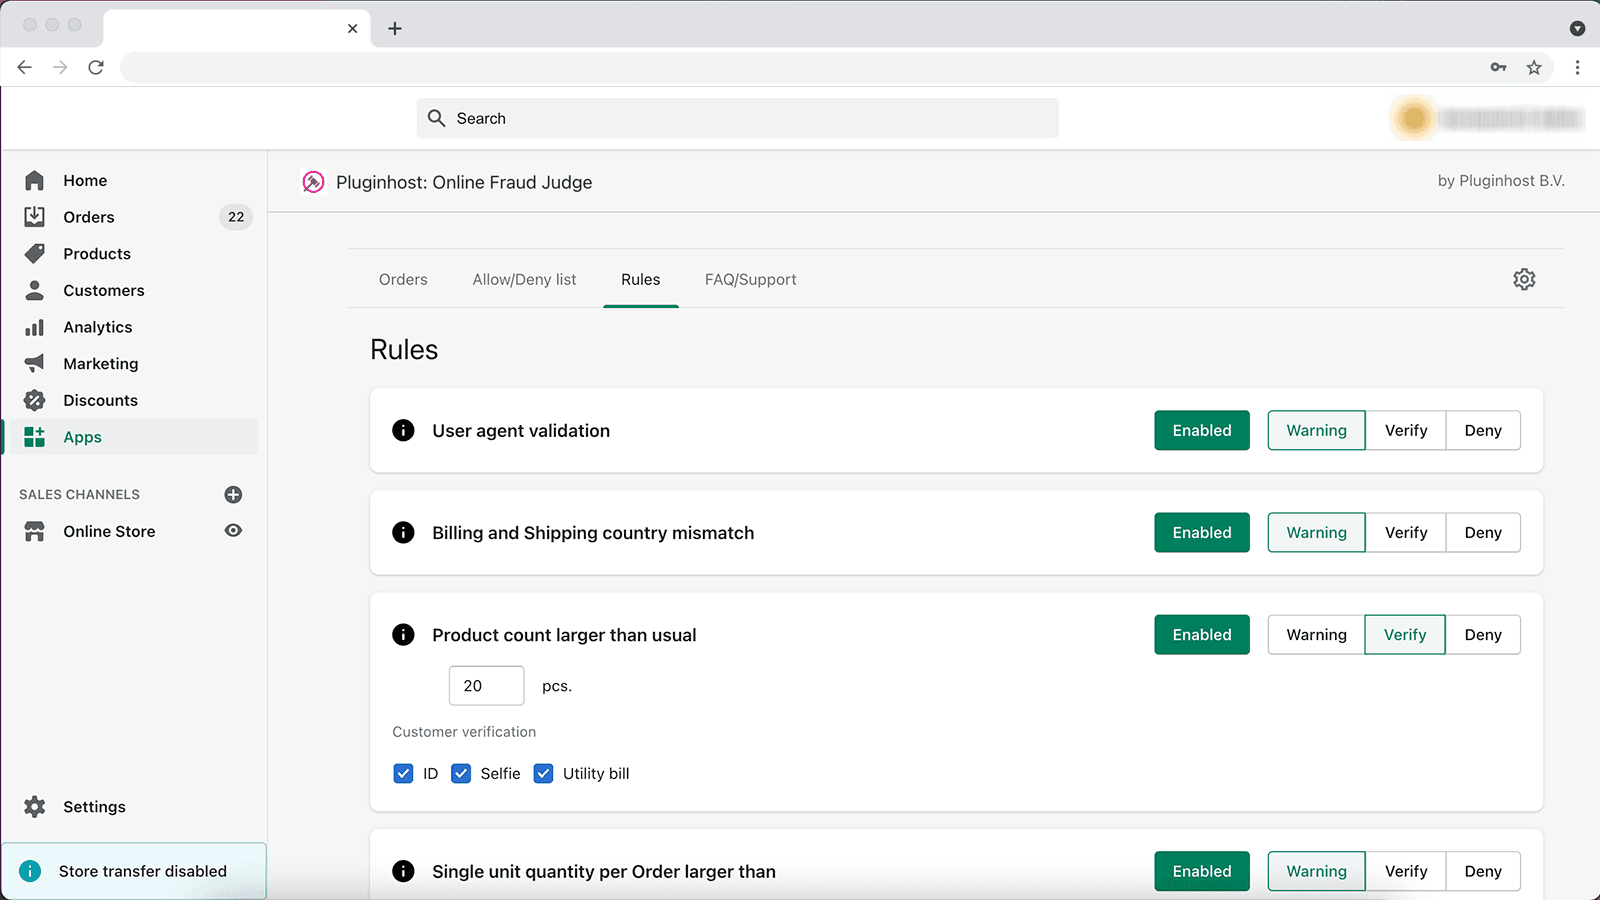
Task: Open the Marketing section
Action: (101, 363)
